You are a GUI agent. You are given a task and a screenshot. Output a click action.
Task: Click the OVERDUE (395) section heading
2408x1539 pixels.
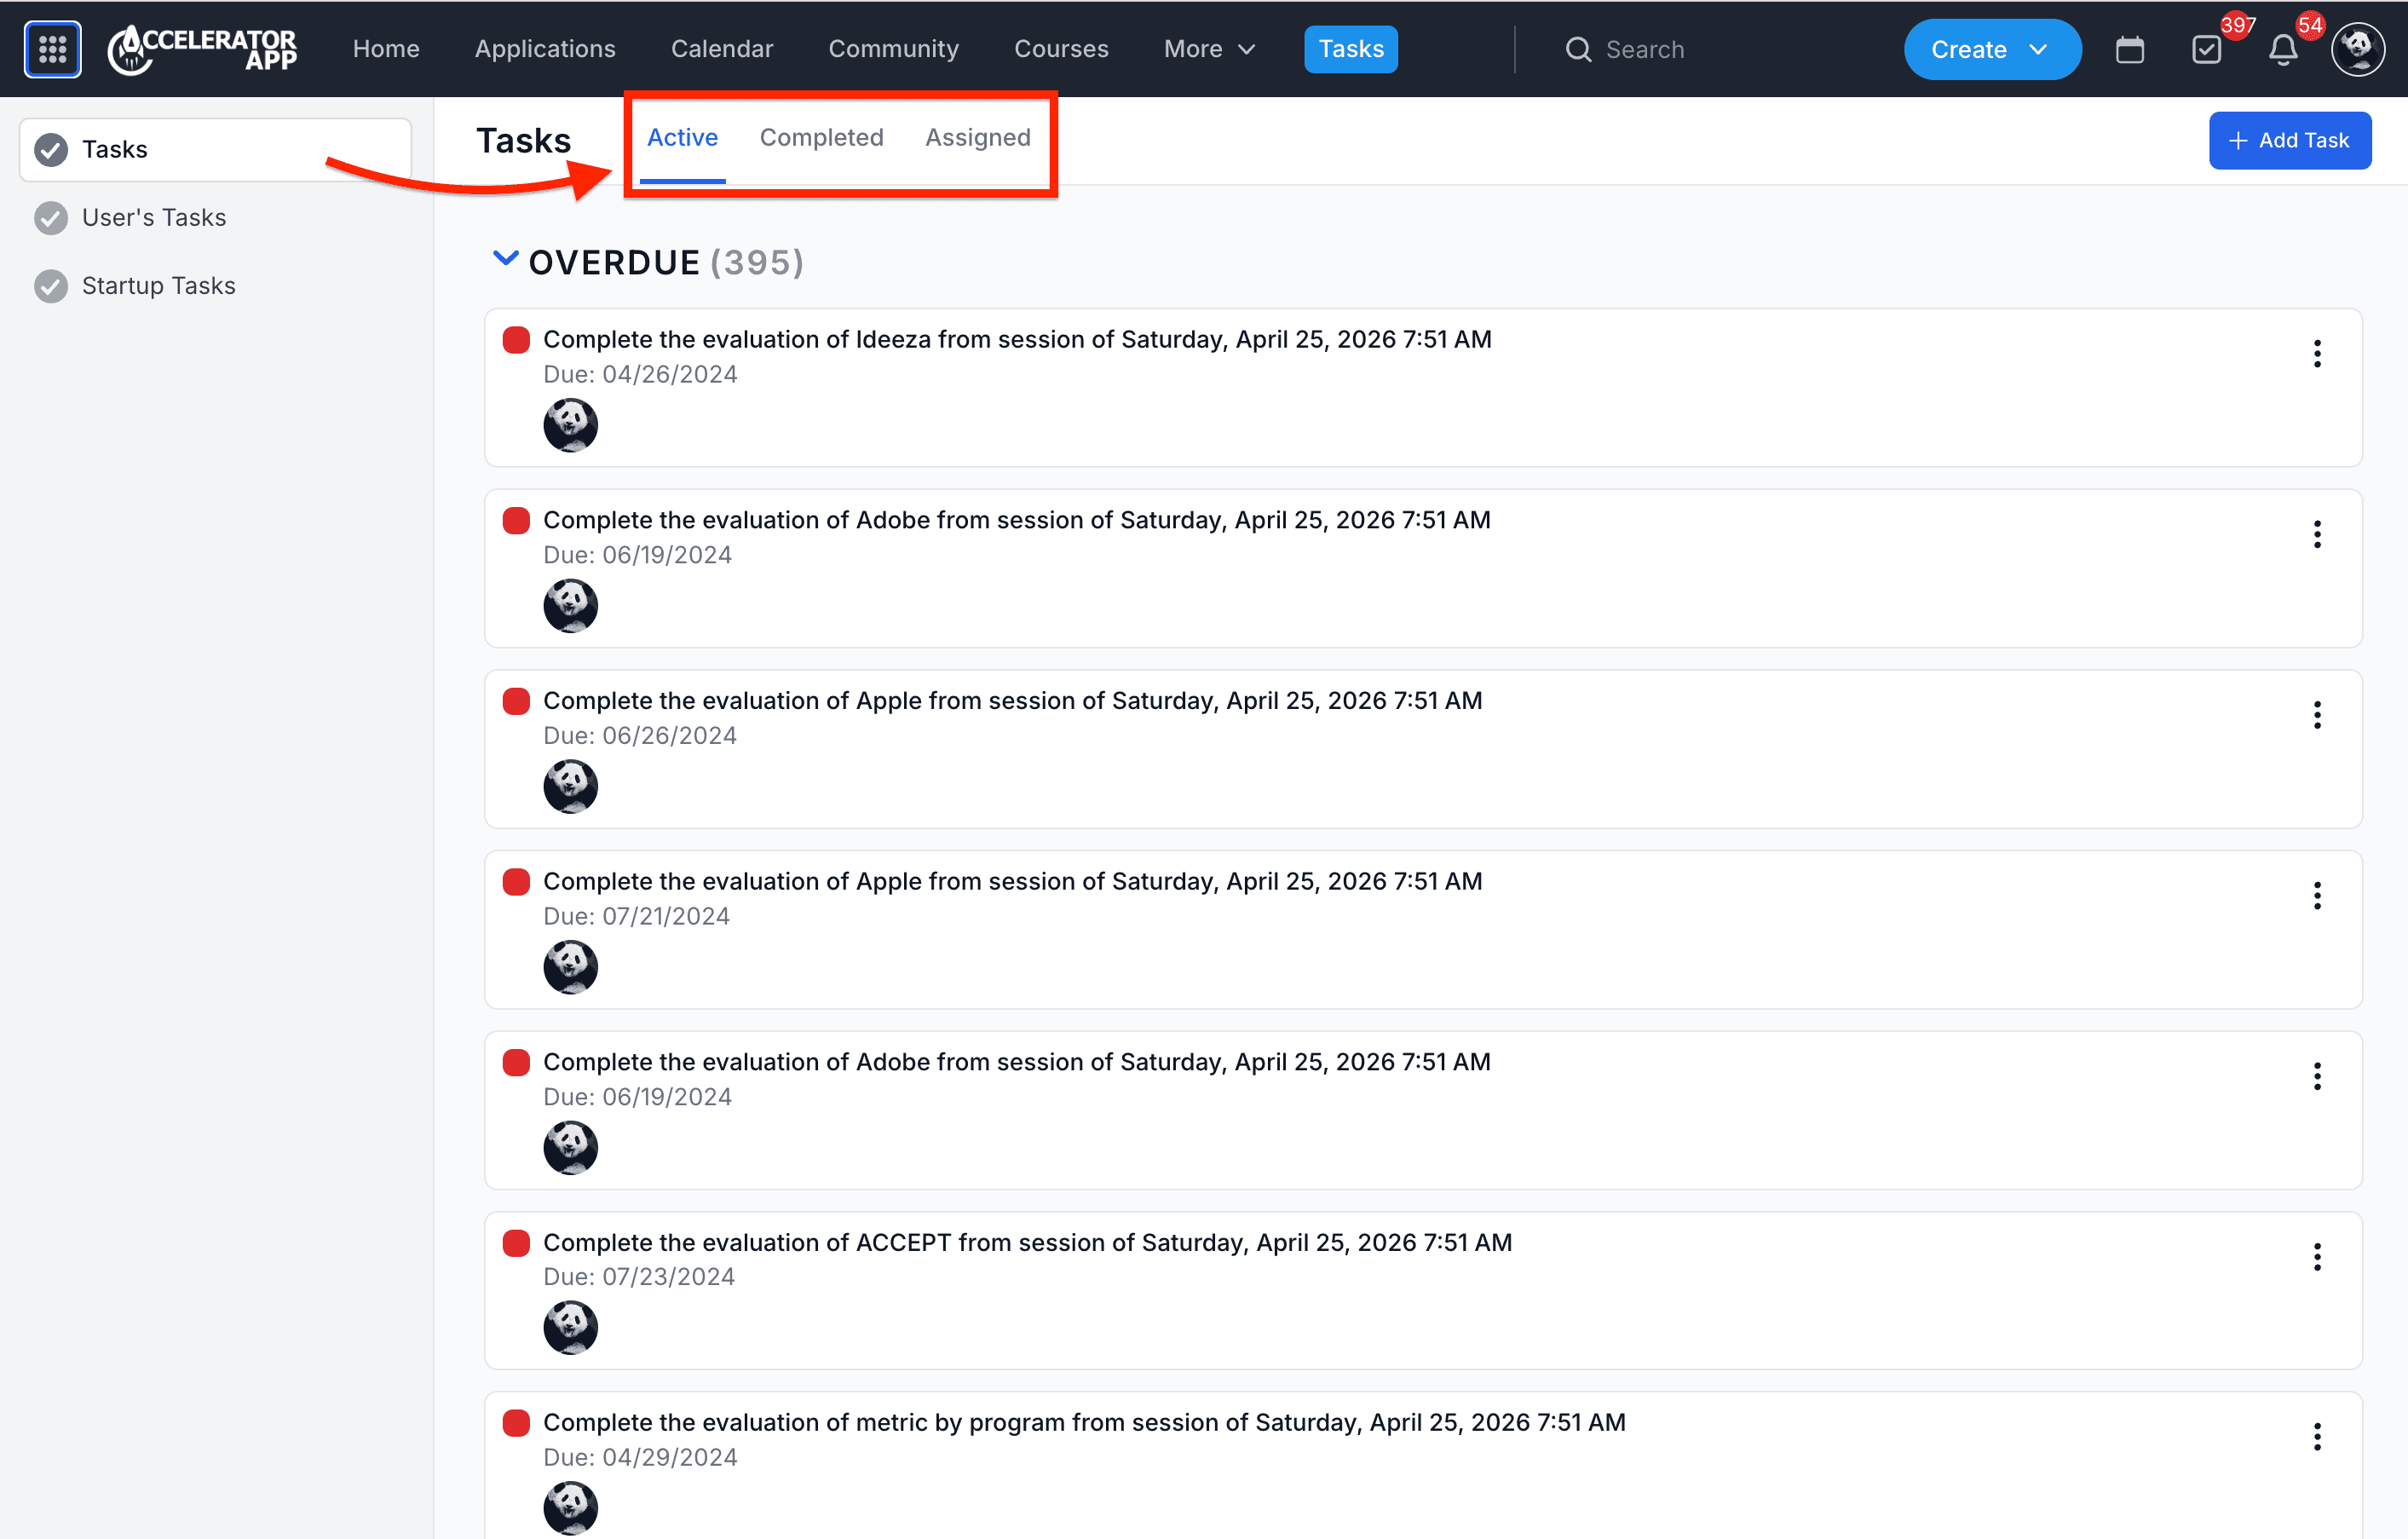point(666,262)
